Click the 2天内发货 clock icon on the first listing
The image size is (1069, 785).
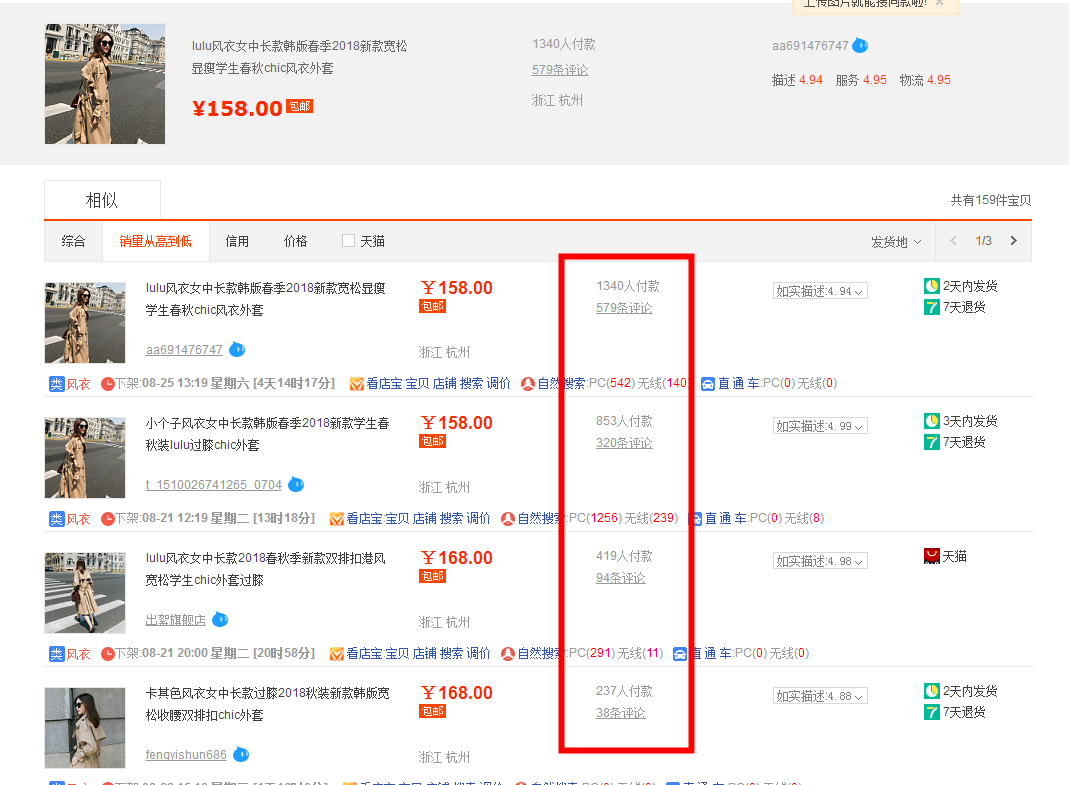(932, 286)
